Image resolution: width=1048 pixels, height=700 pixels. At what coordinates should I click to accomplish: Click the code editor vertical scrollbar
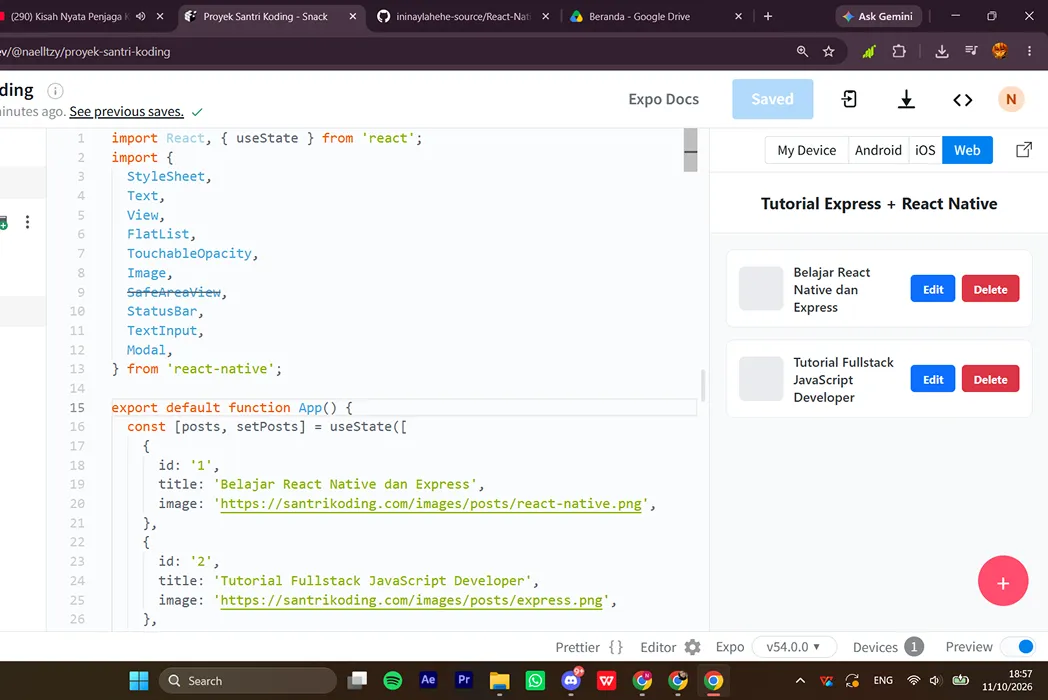(690, 150)
